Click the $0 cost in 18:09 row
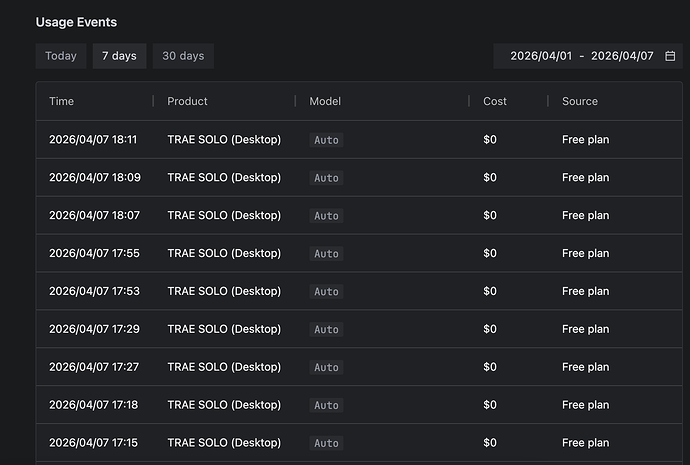The height and width of the screenshot is (465, 690). [490, 177]
